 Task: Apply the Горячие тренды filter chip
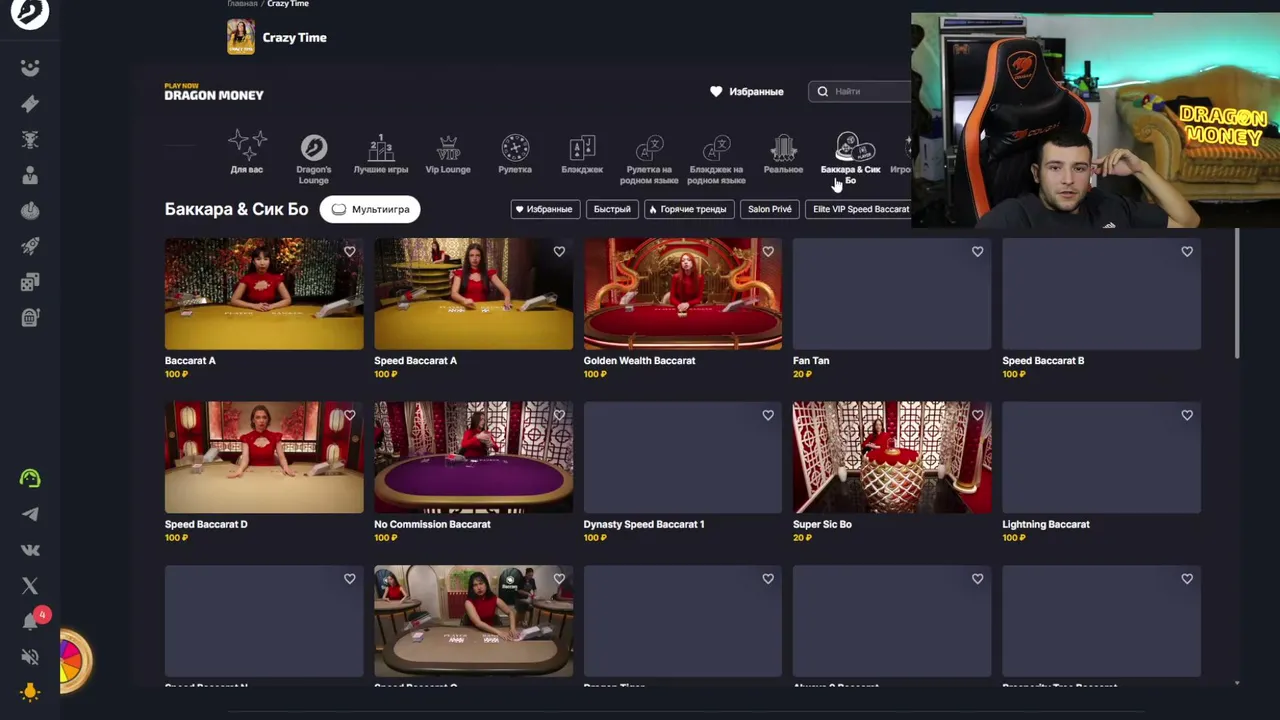click(688, 209)
